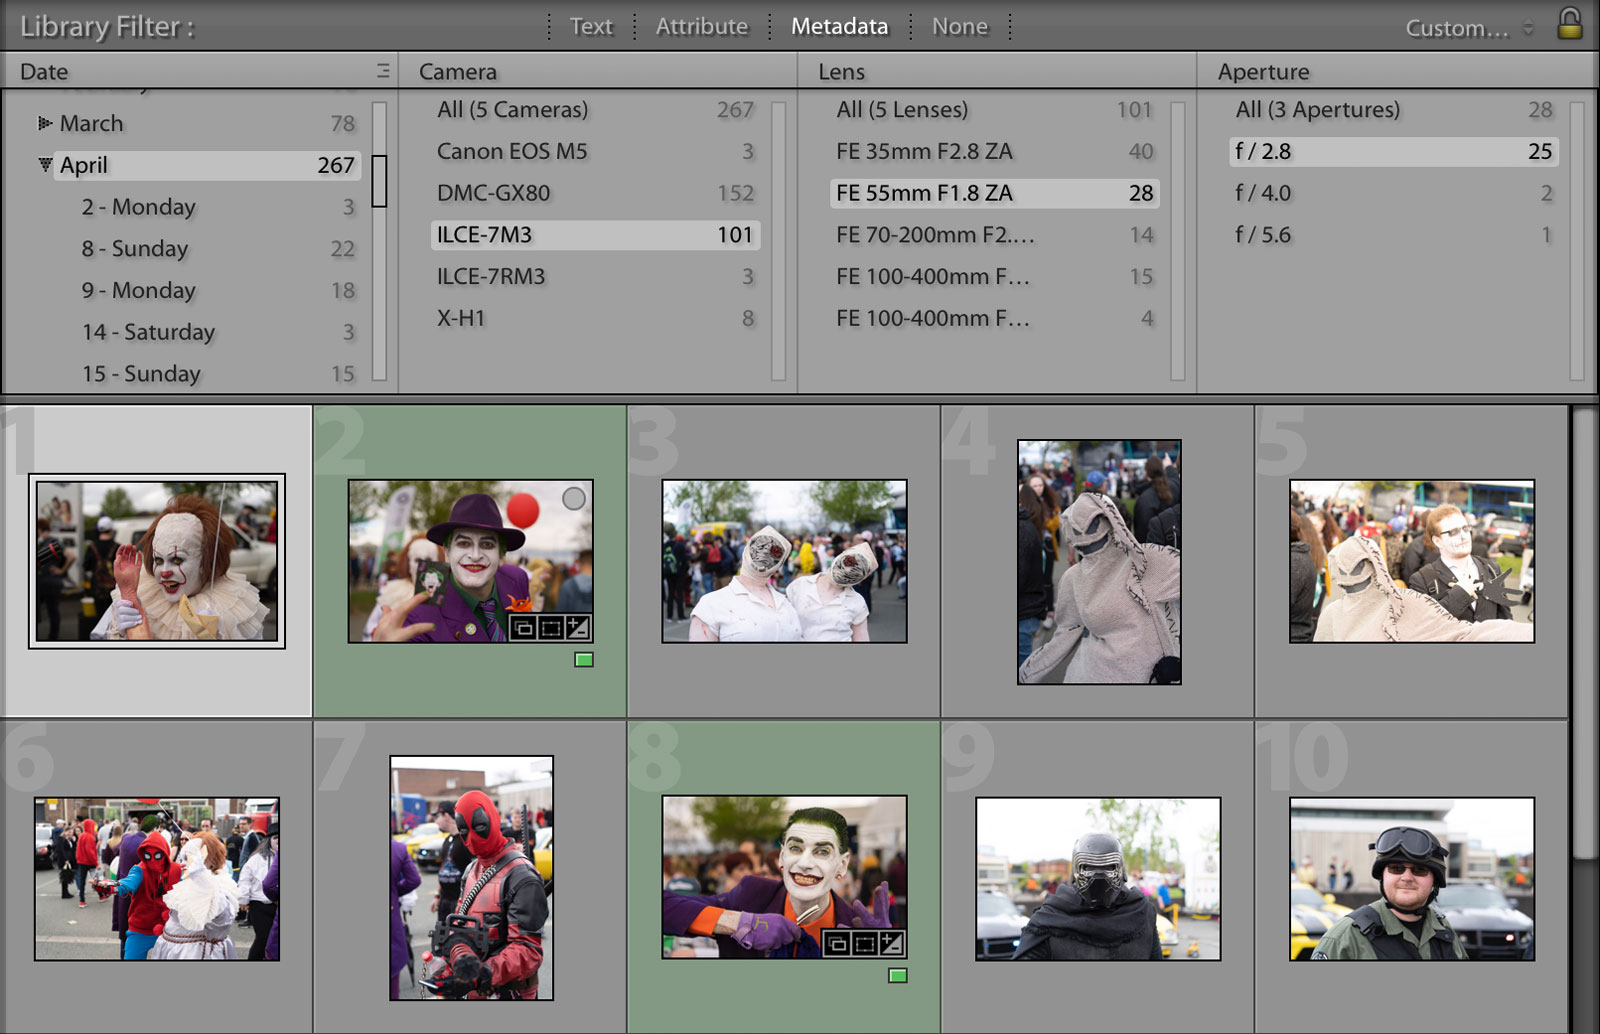
Task: Select 'All (3 Apertures)' filter row
Action: [1393, 110]
